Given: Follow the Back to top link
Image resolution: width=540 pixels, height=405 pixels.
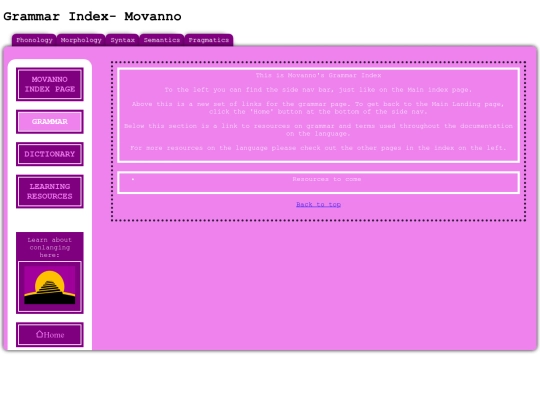Looking at the screenshot, I should tap(318, 204).
